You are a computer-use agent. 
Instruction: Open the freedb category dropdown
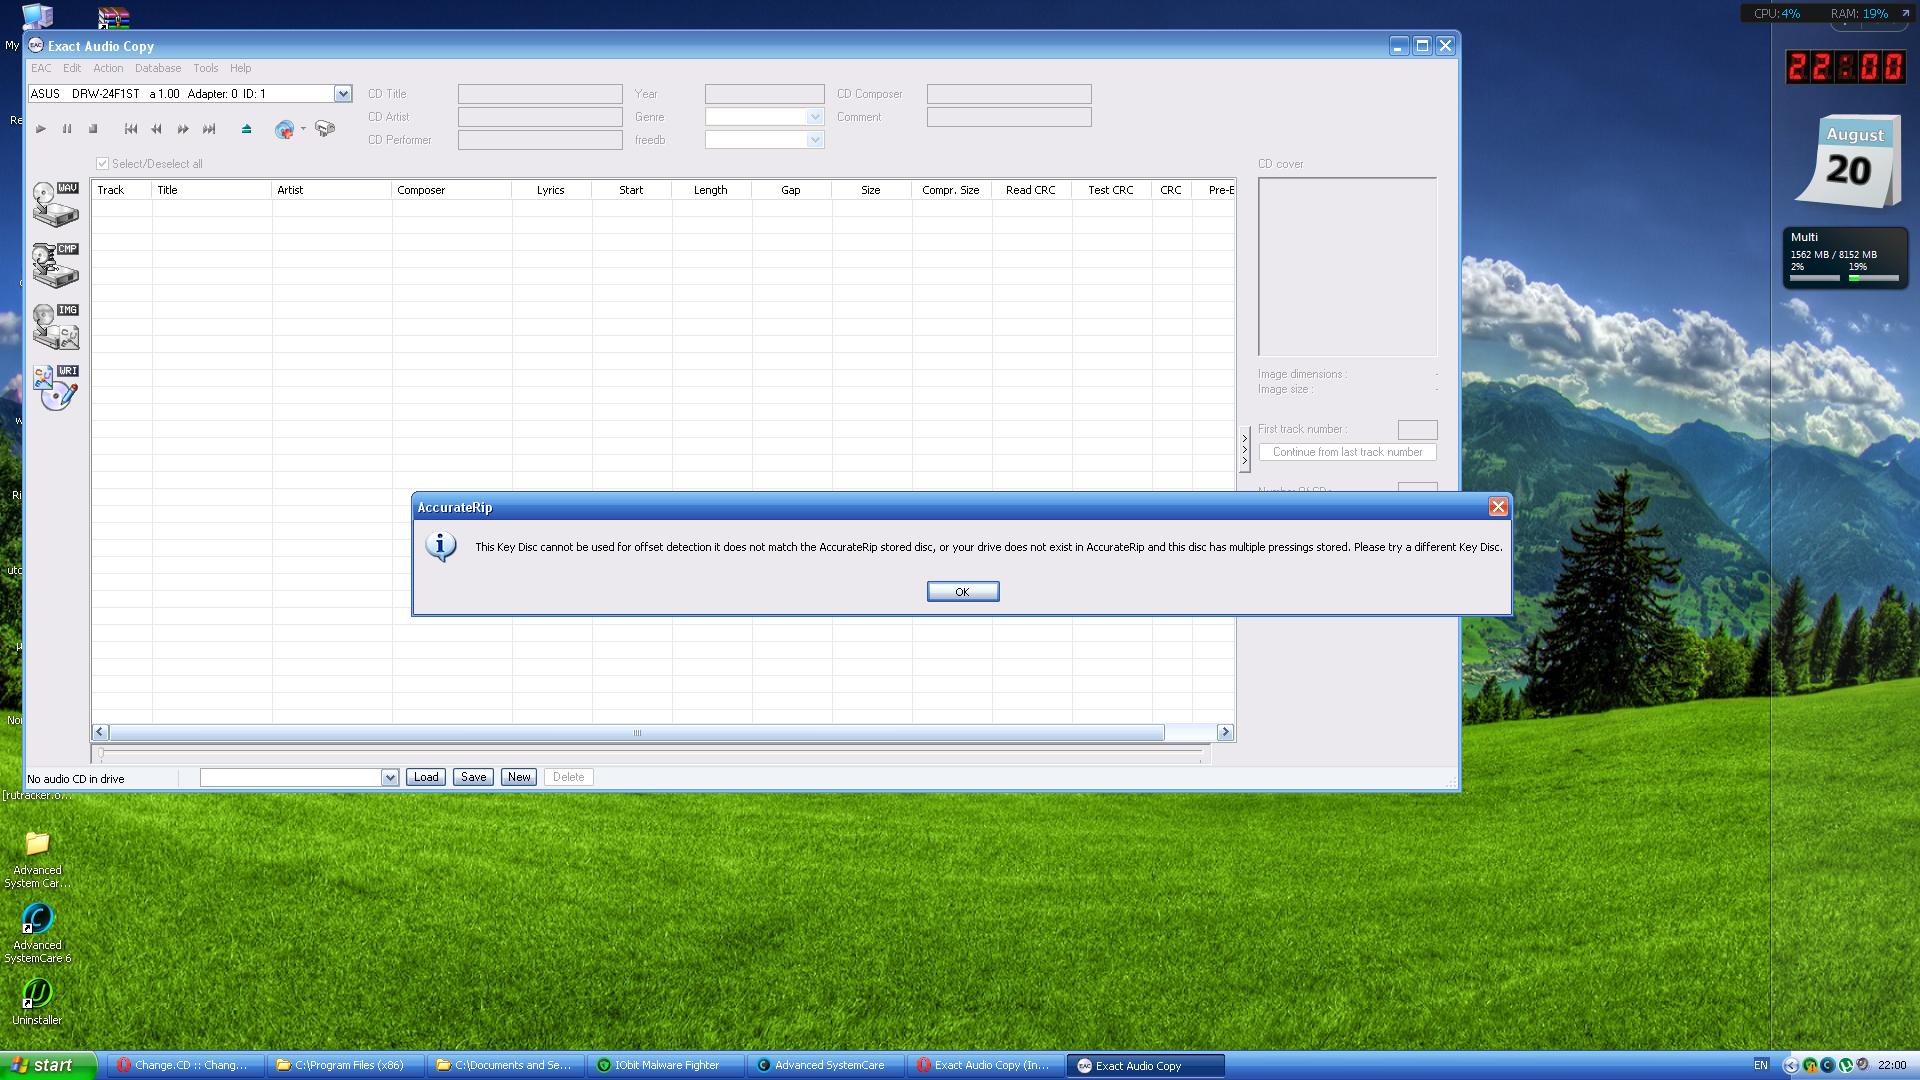(815, 140)
